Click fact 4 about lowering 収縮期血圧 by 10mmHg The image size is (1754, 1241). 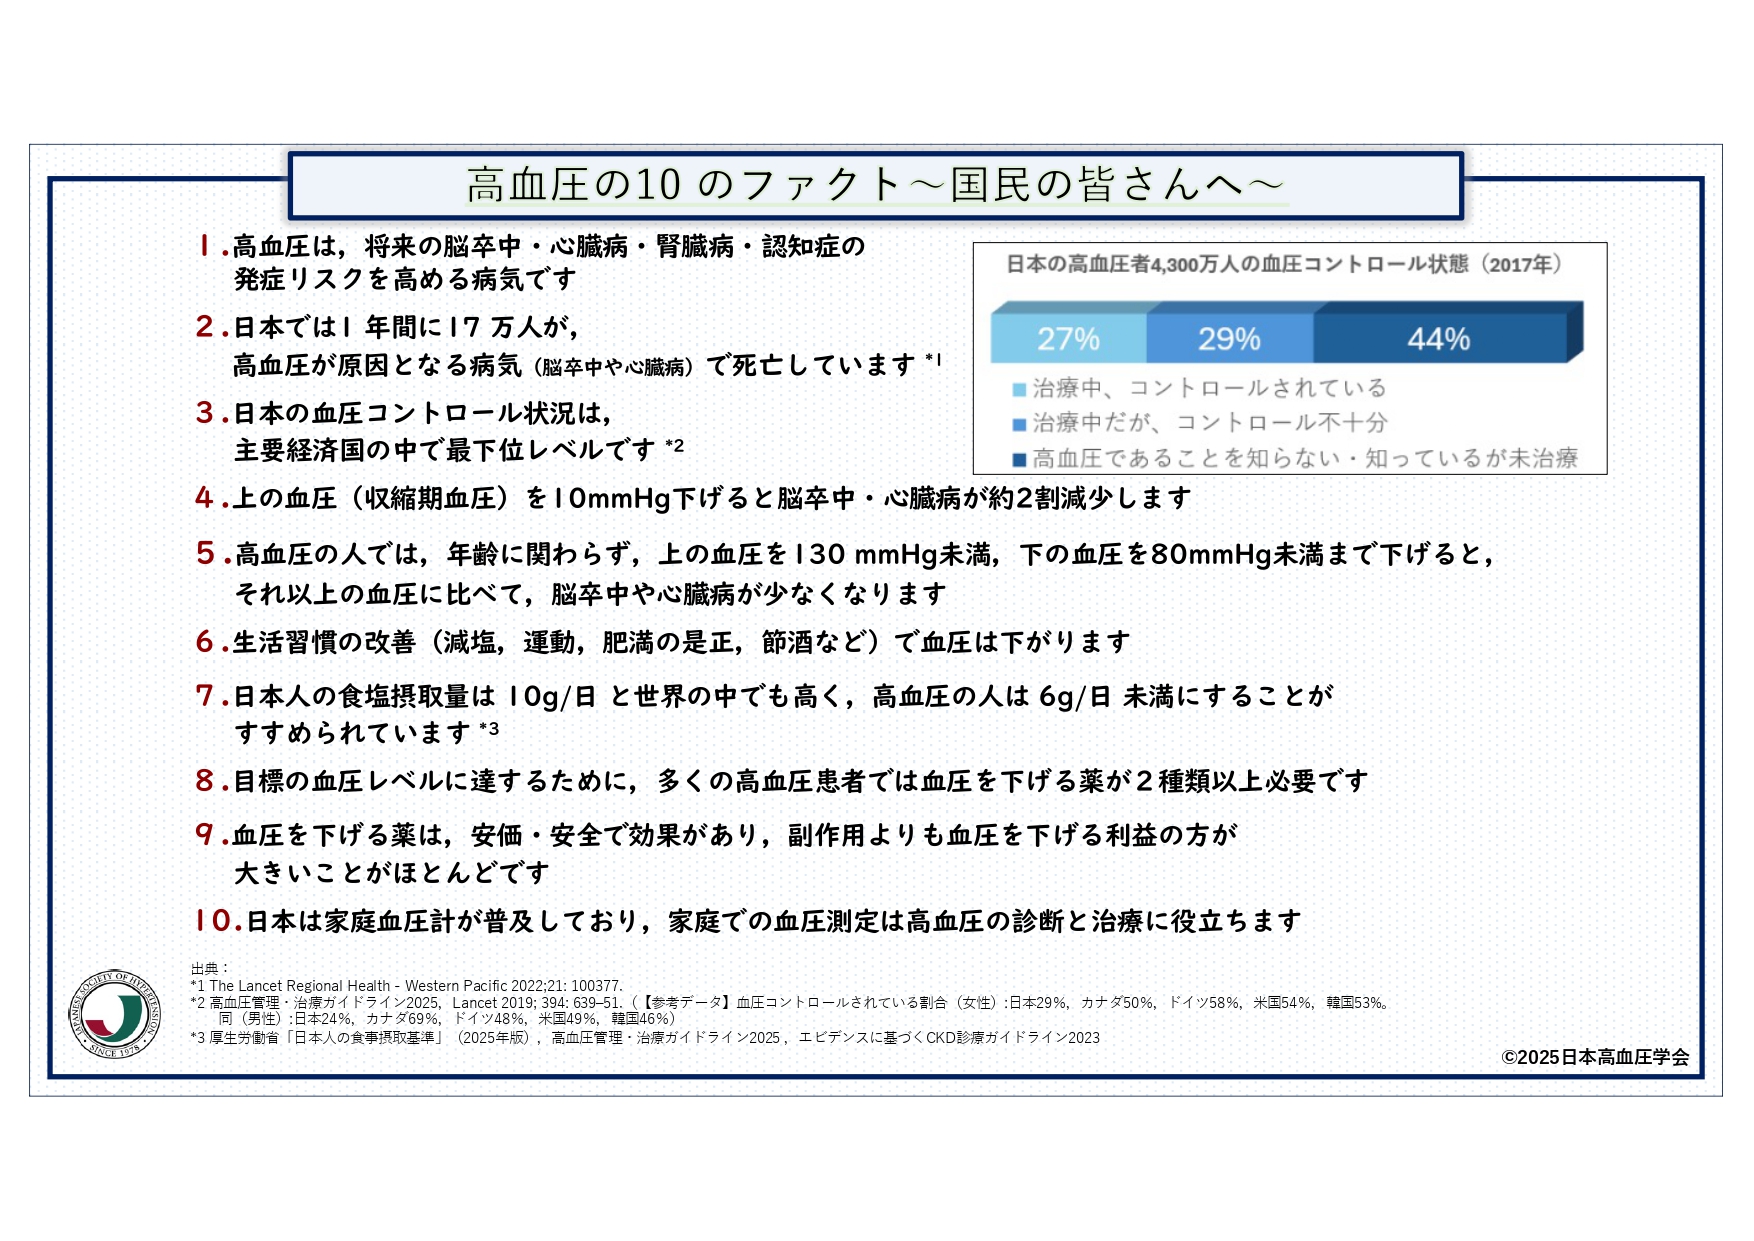(711, 498)
